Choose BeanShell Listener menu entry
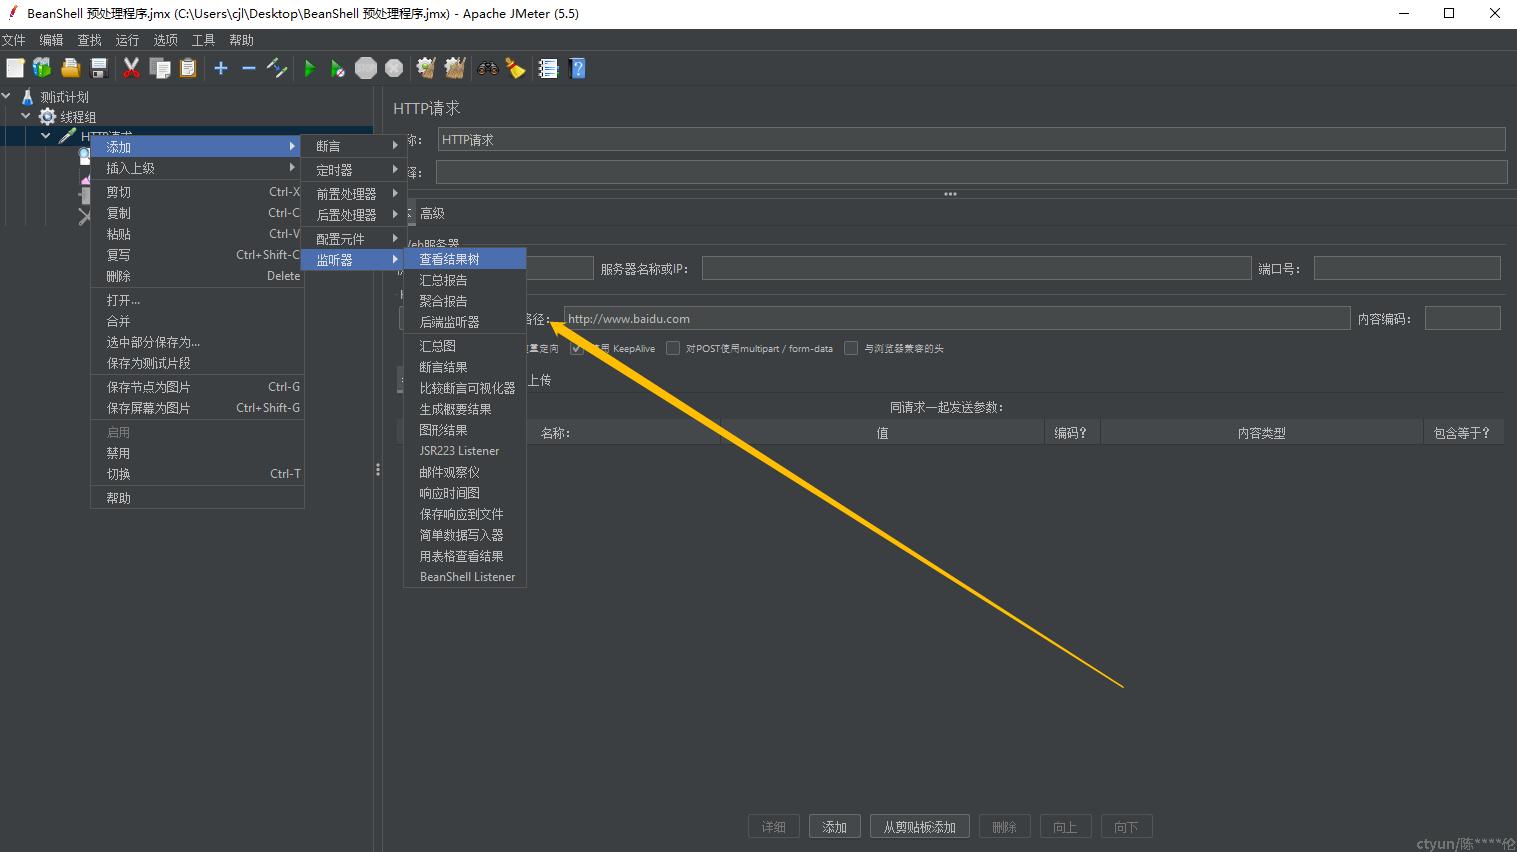1517x852 pixels. click(x=465, y=577)
